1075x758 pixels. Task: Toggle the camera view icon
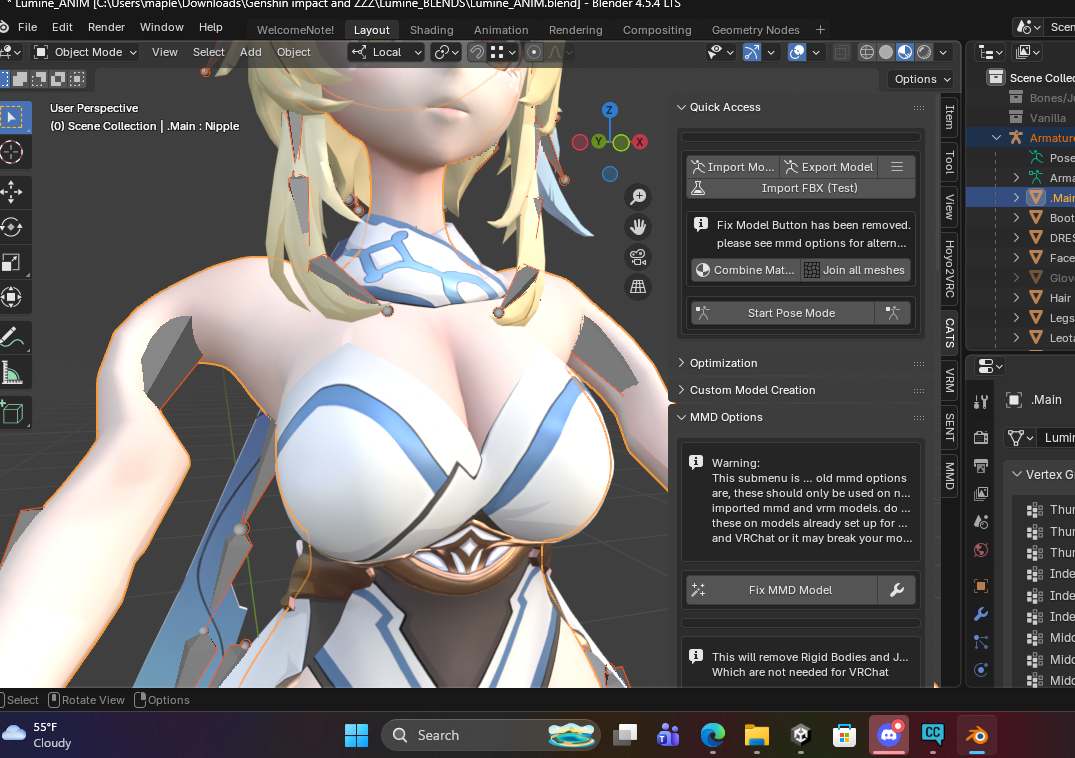click(638, 257)
